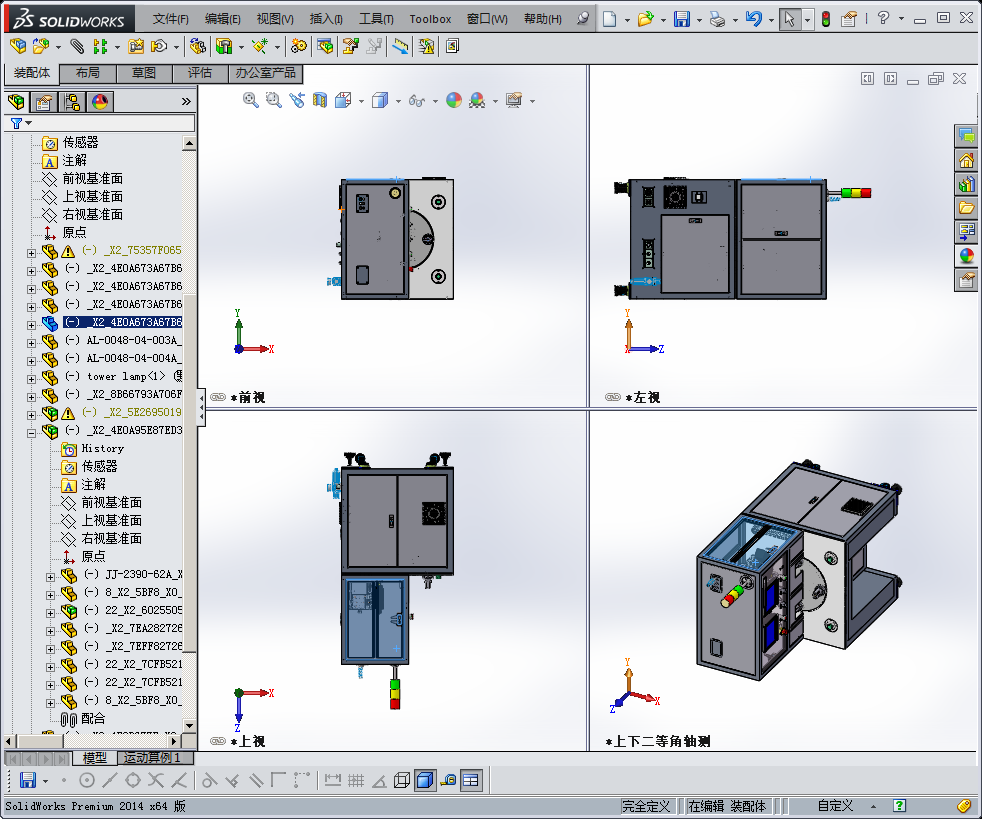Click the New Motion Study gear icon
982x819 pixels.
coord(299,46)
